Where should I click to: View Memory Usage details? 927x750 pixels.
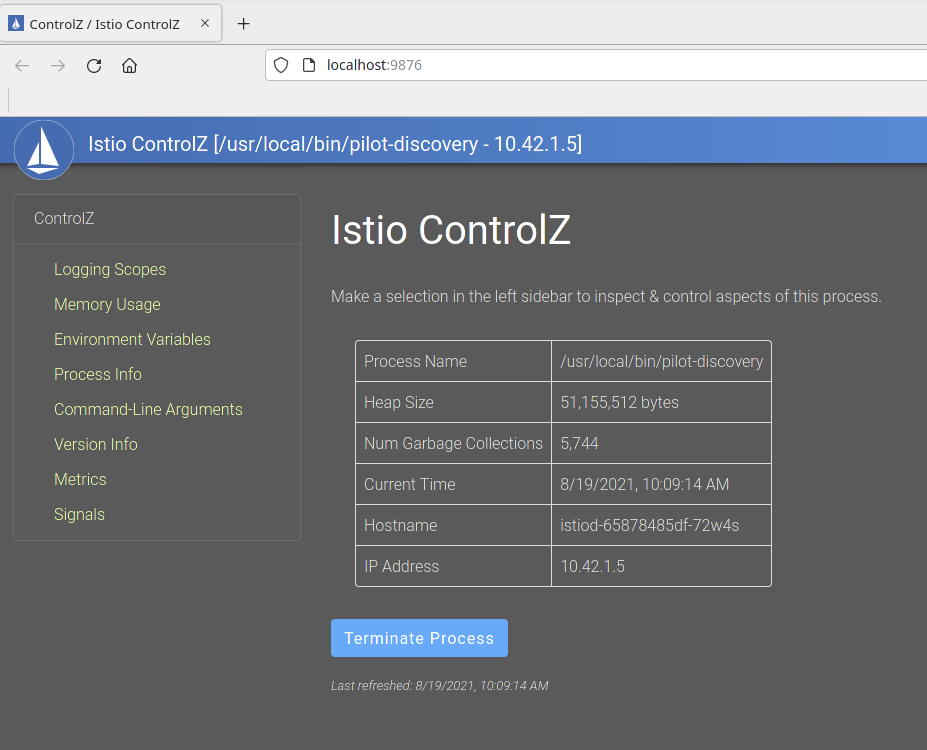click(107, 304)
